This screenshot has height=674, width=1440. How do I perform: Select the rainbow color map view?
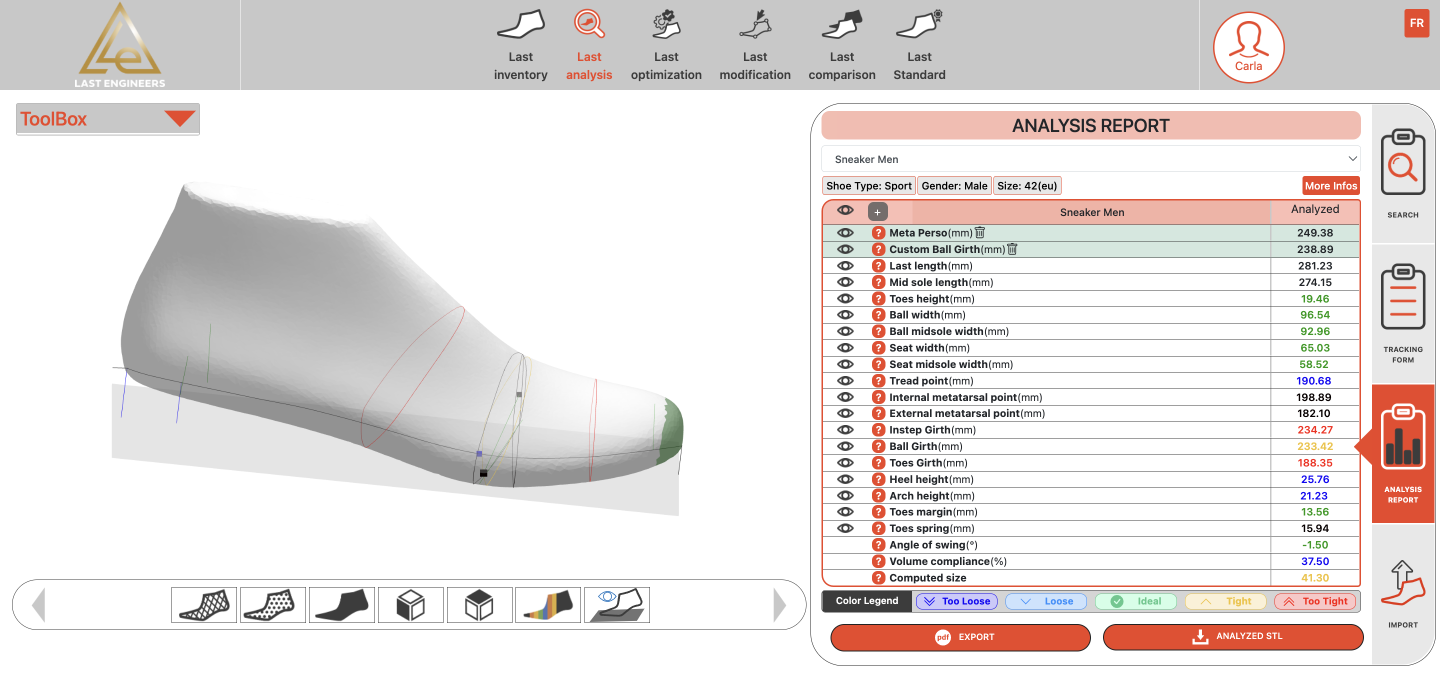(x=548, y=605)
